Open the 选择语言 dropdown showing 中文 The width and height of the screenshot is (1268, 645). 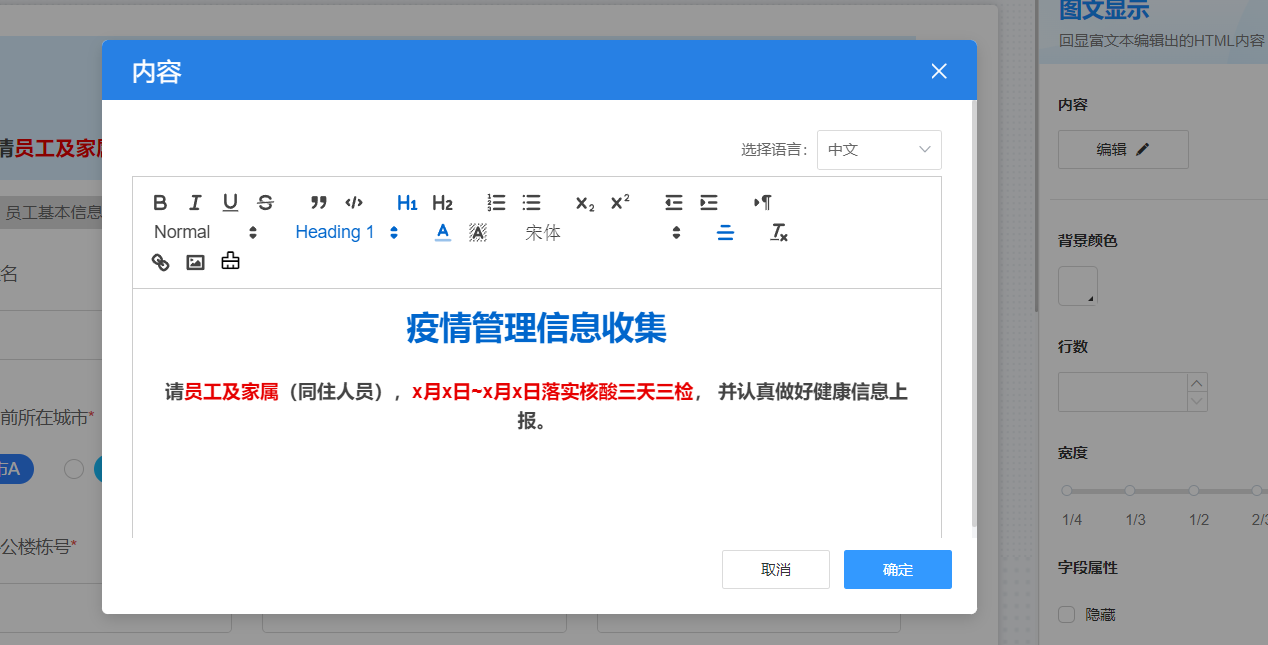(879, 149)
